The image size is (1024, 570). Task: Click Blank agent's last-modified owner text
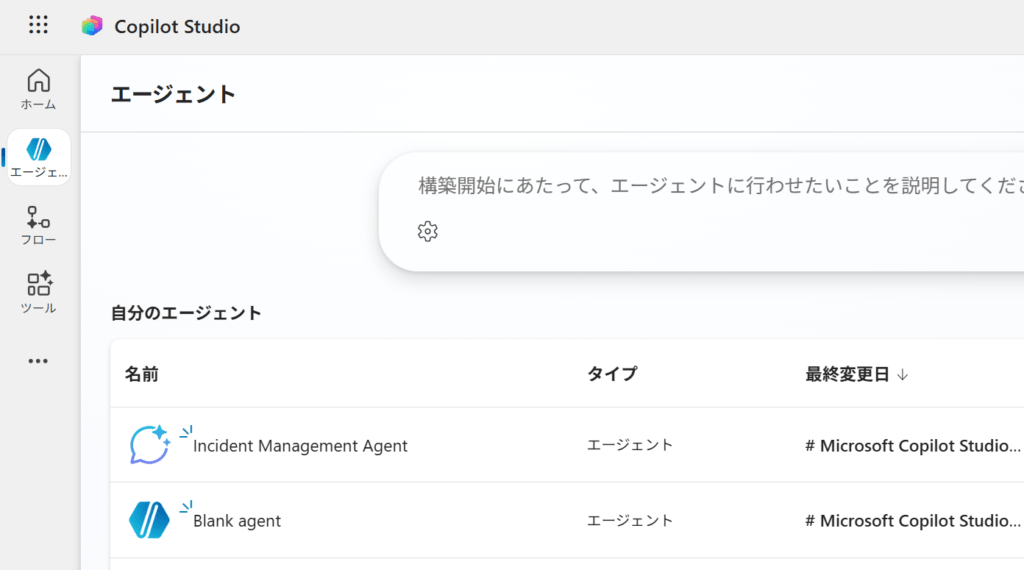[913, 520]
